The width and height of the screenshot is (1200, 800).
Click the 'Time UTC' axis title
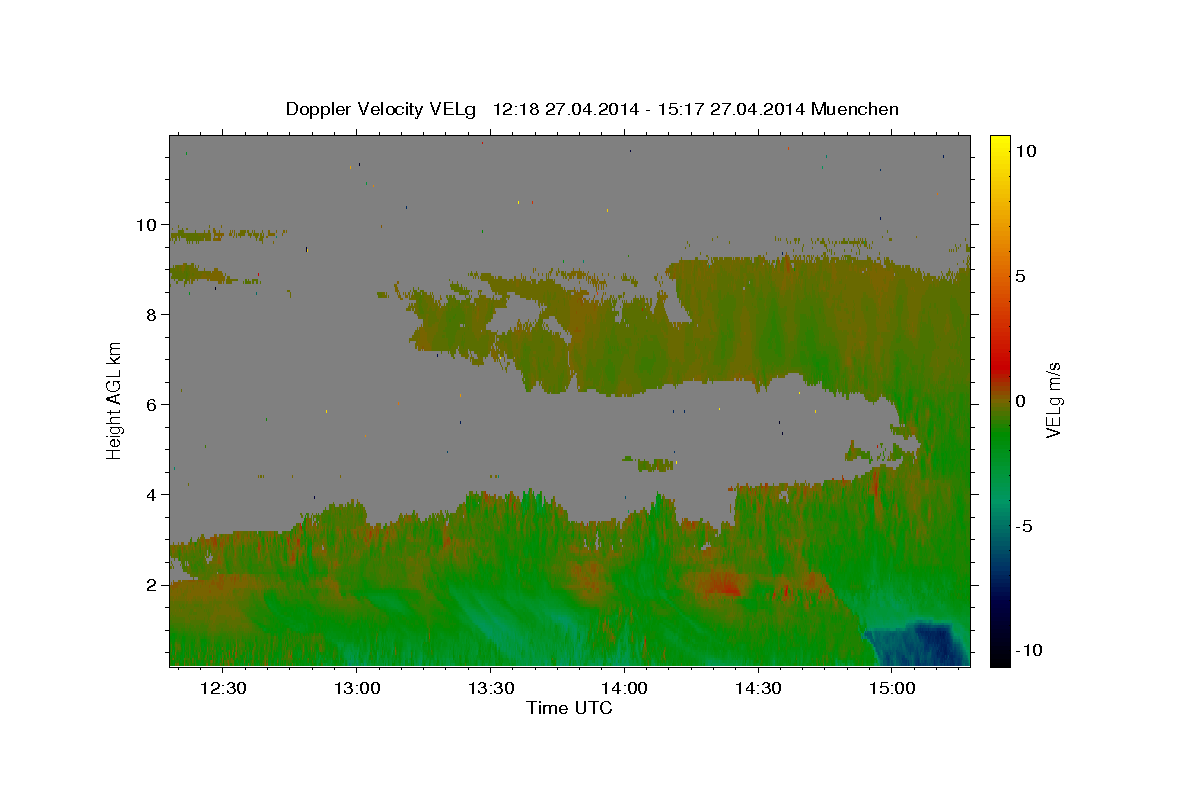[x=569, y=708]
